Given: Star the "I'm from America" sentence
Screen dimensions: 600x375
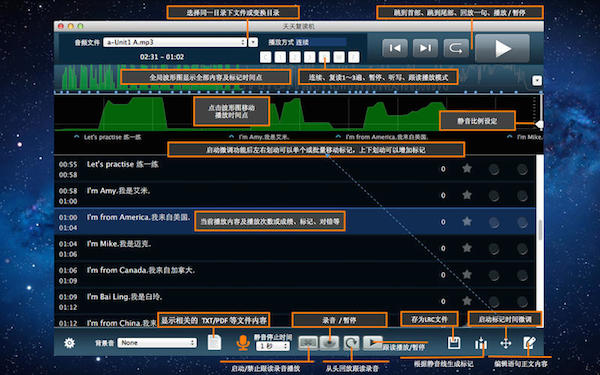Looking at the screenshot, I should click(x=467, y=222).
